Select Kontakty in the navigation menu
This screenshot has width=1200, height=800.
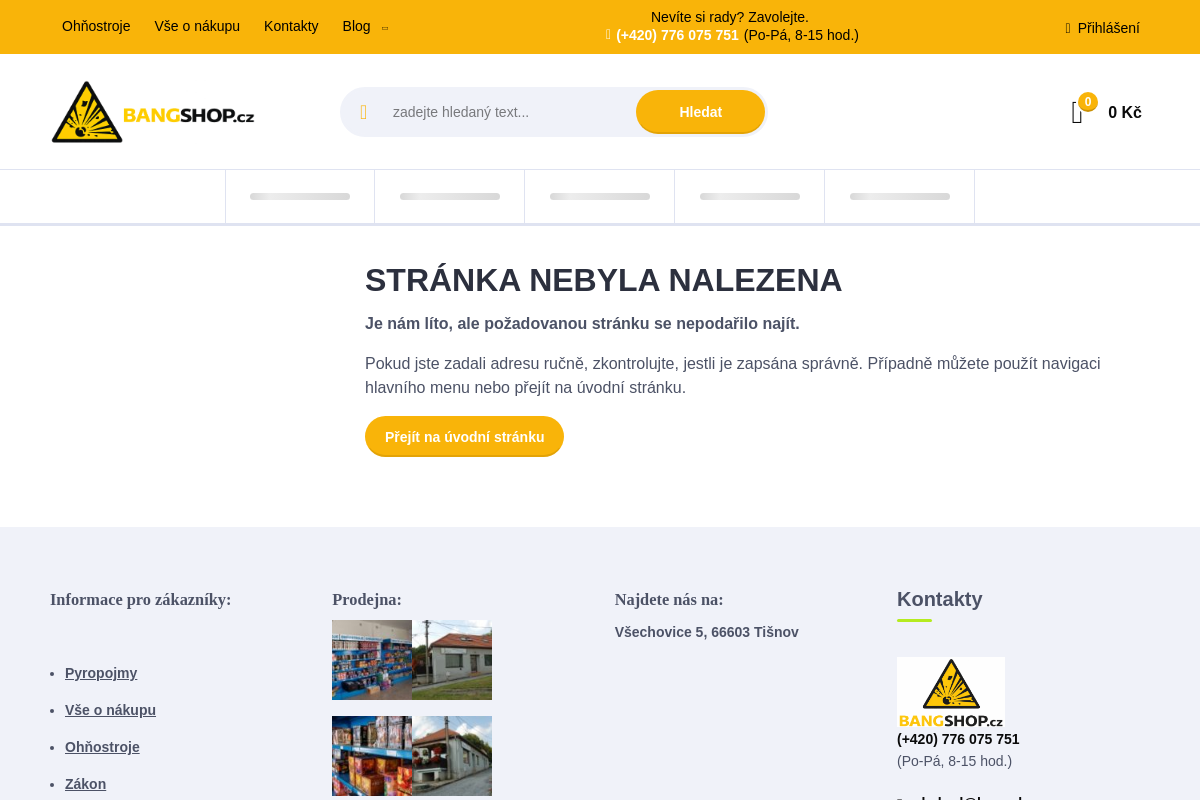291,26
